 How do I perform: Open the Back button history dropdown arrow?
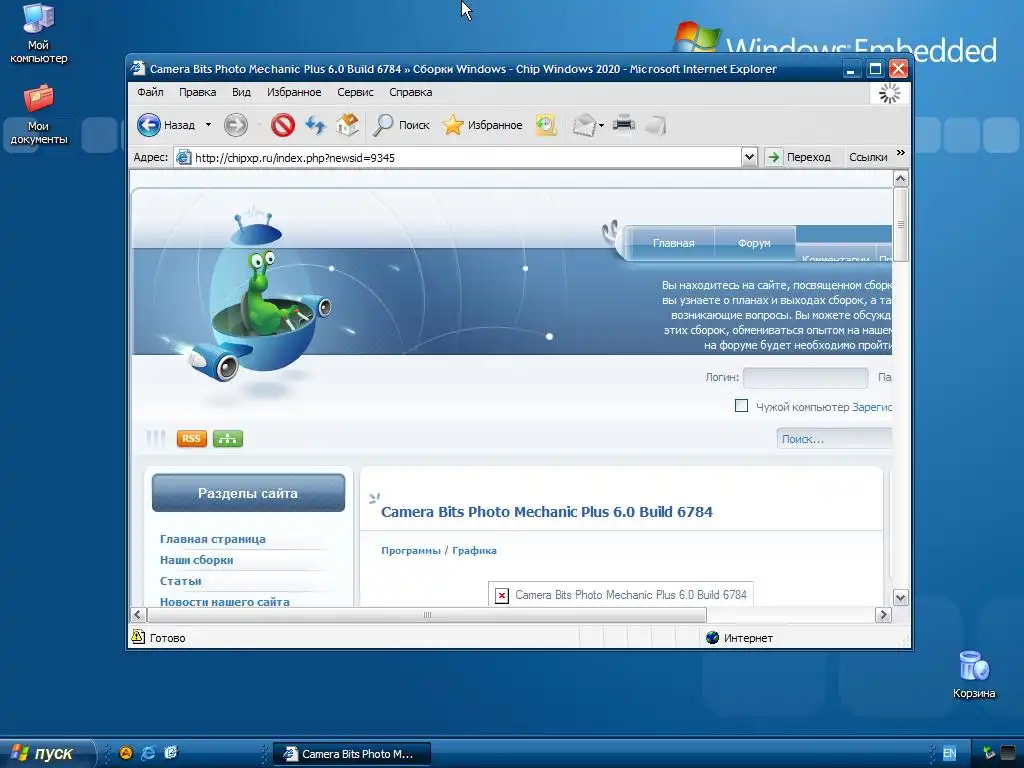coord(208,125)
